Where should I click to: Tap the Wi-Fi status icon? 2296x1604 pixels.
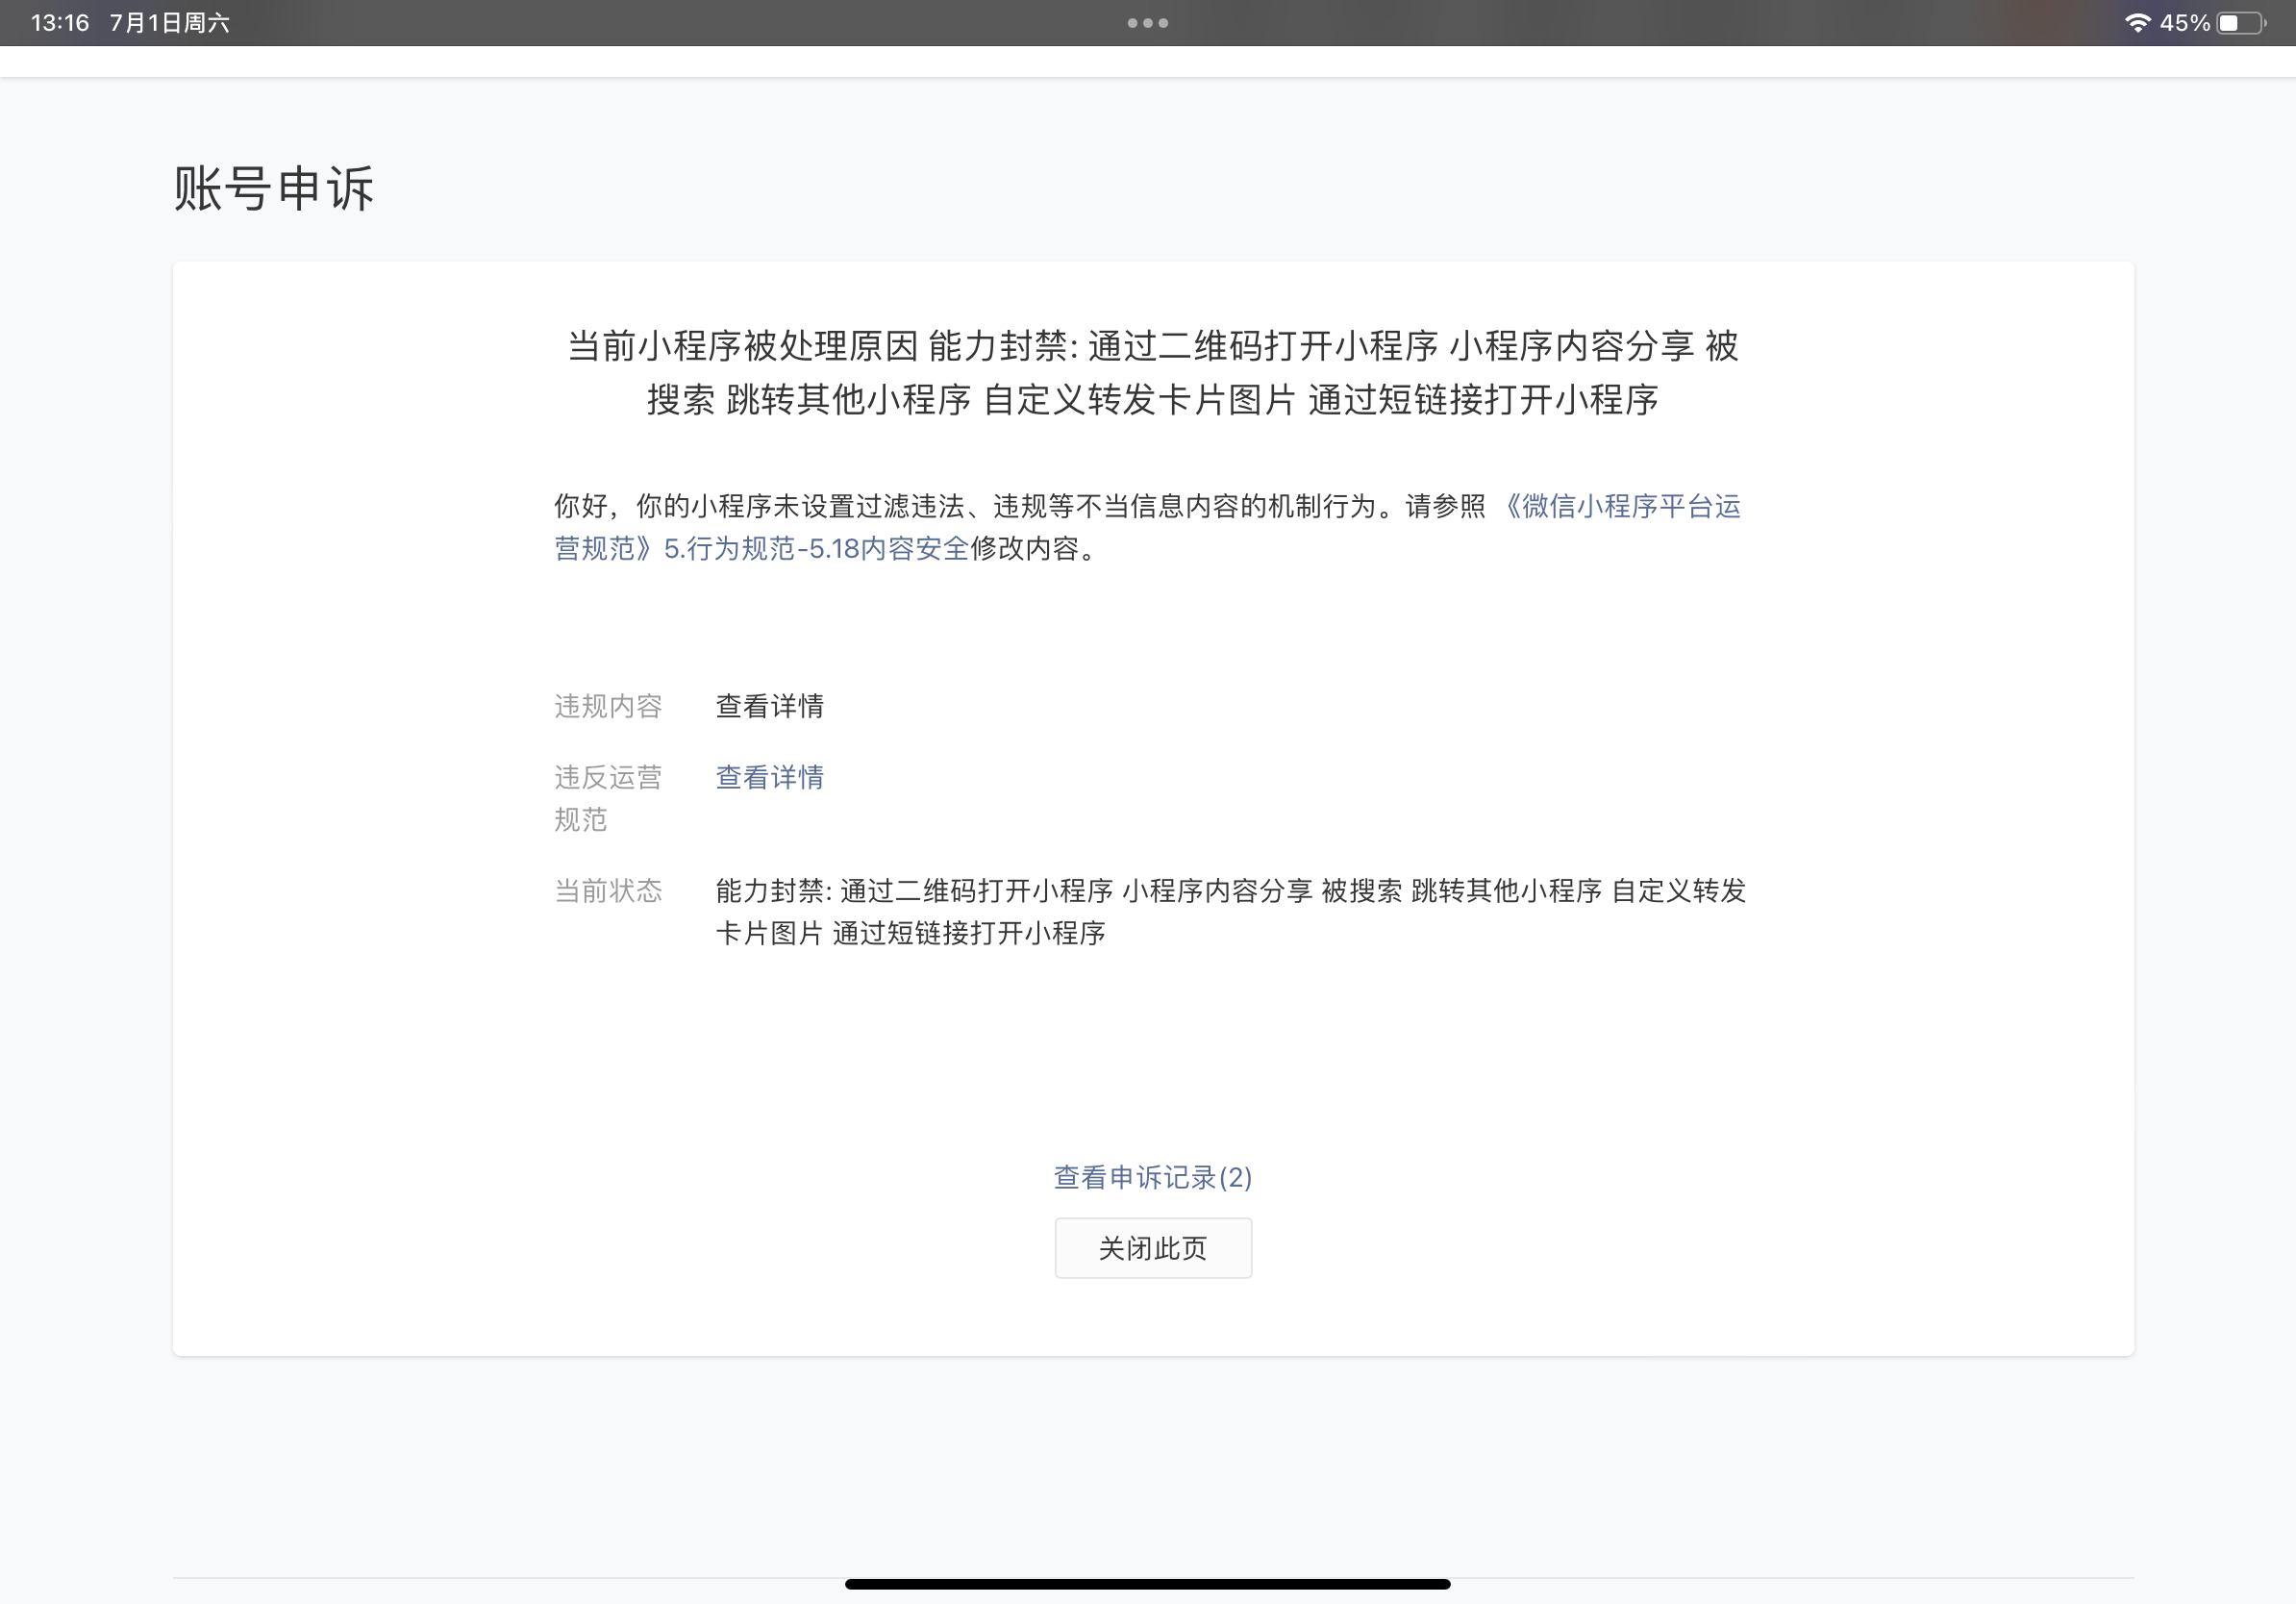tap(2137, 23)
